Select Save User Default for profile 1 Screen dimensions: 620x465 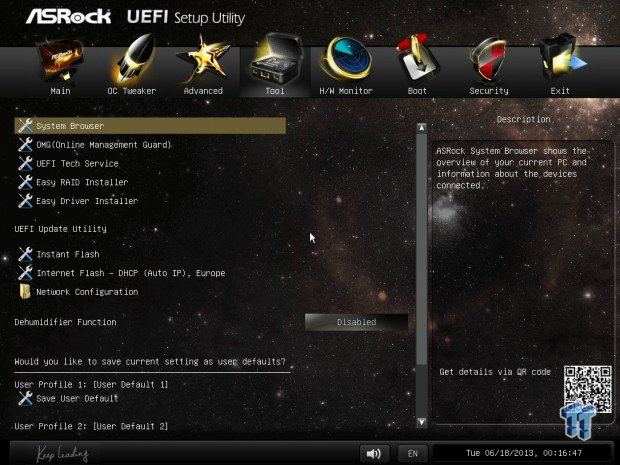pos(77,398)
